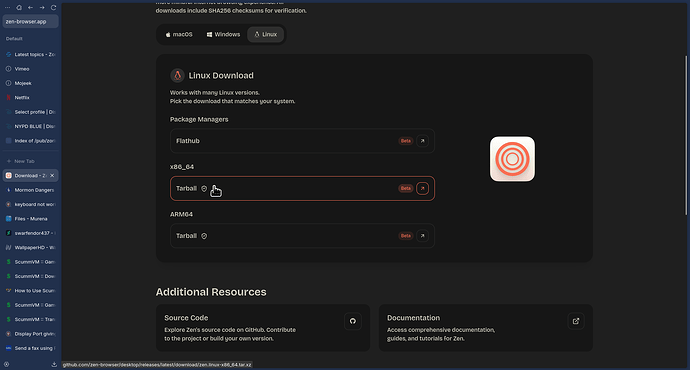The height and width of the screenshot is (370, 690).
Task: Click the Flathub external-link arrow icon
Action: 422,141
